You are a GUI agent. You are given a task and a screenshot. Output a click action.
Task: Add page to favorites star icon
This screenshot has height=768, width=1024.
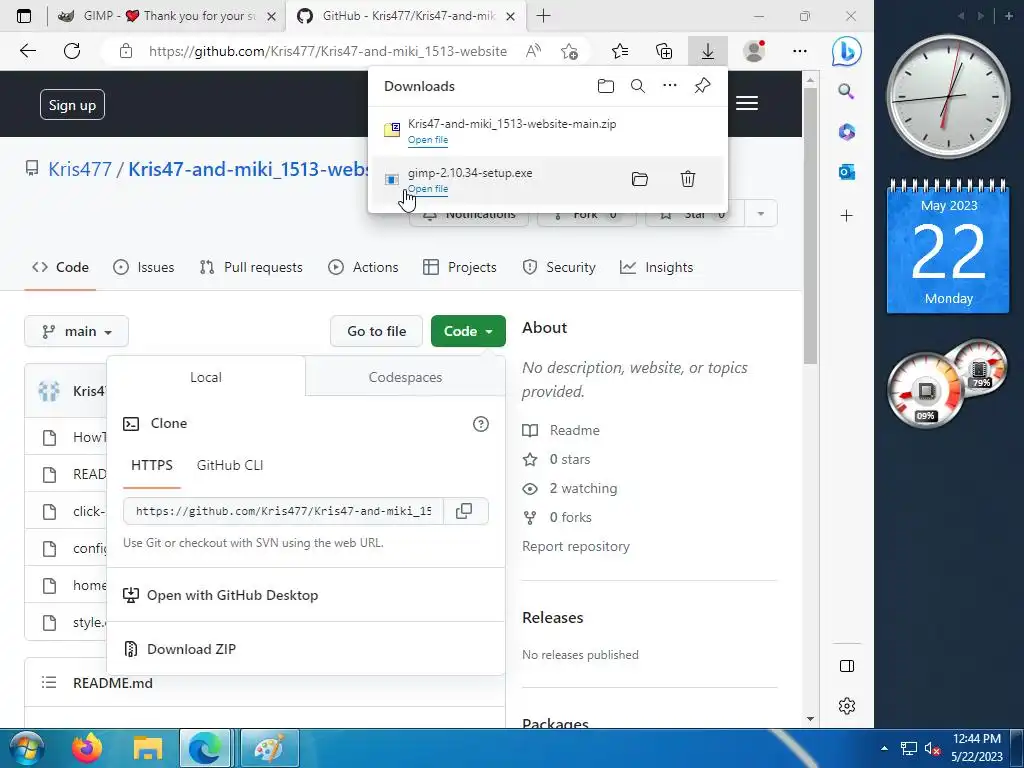569,51
